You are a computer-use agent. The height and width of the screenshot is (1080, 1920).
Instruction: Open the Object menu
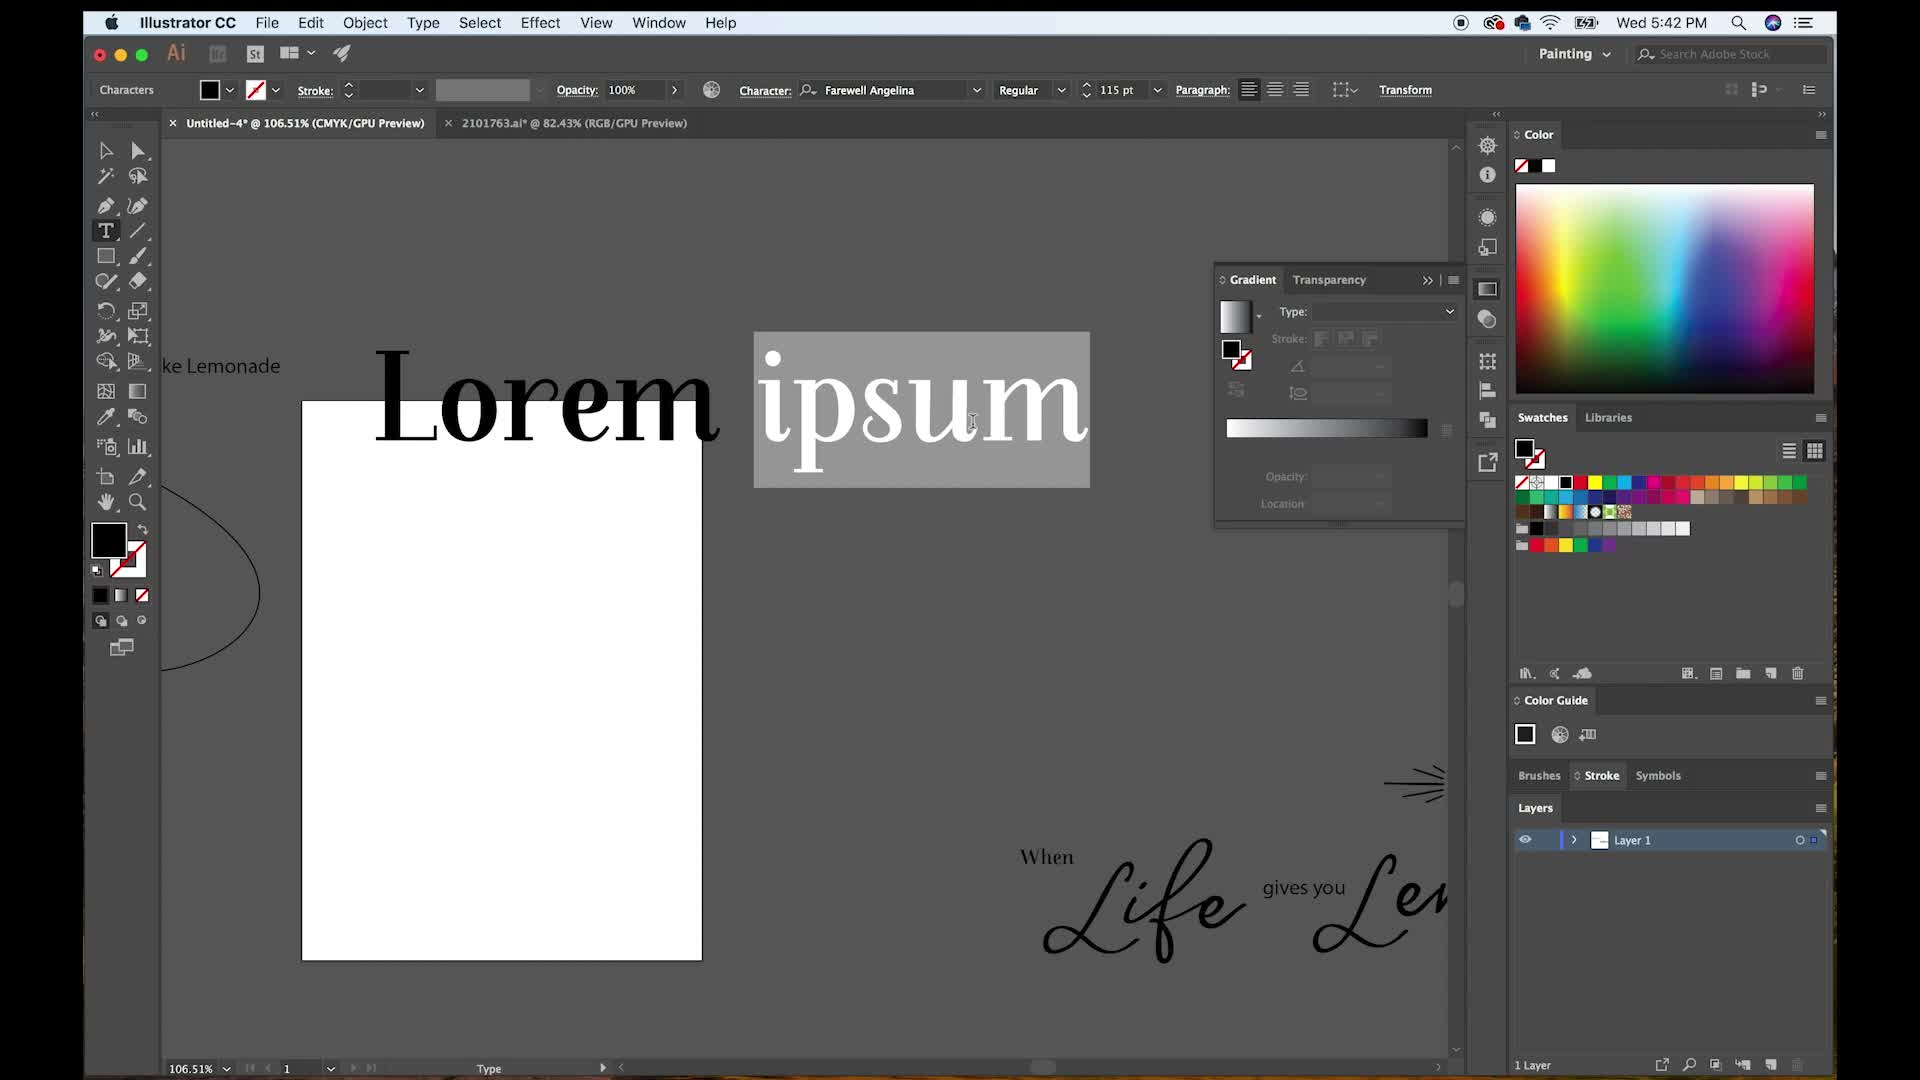[x=365, y=23]
